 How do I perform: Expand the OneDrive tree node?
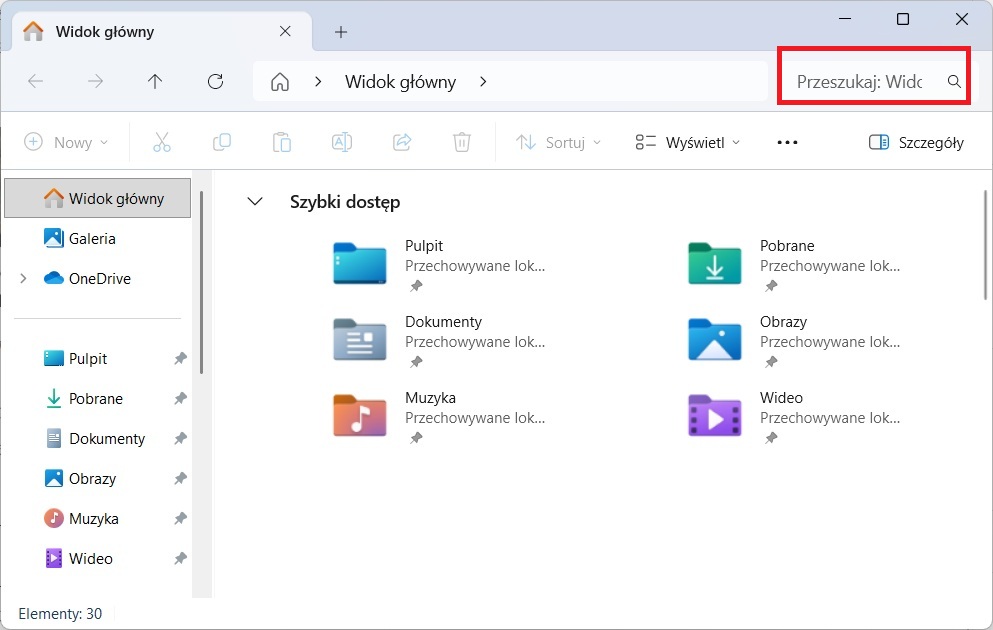click(x=23, y=279)
